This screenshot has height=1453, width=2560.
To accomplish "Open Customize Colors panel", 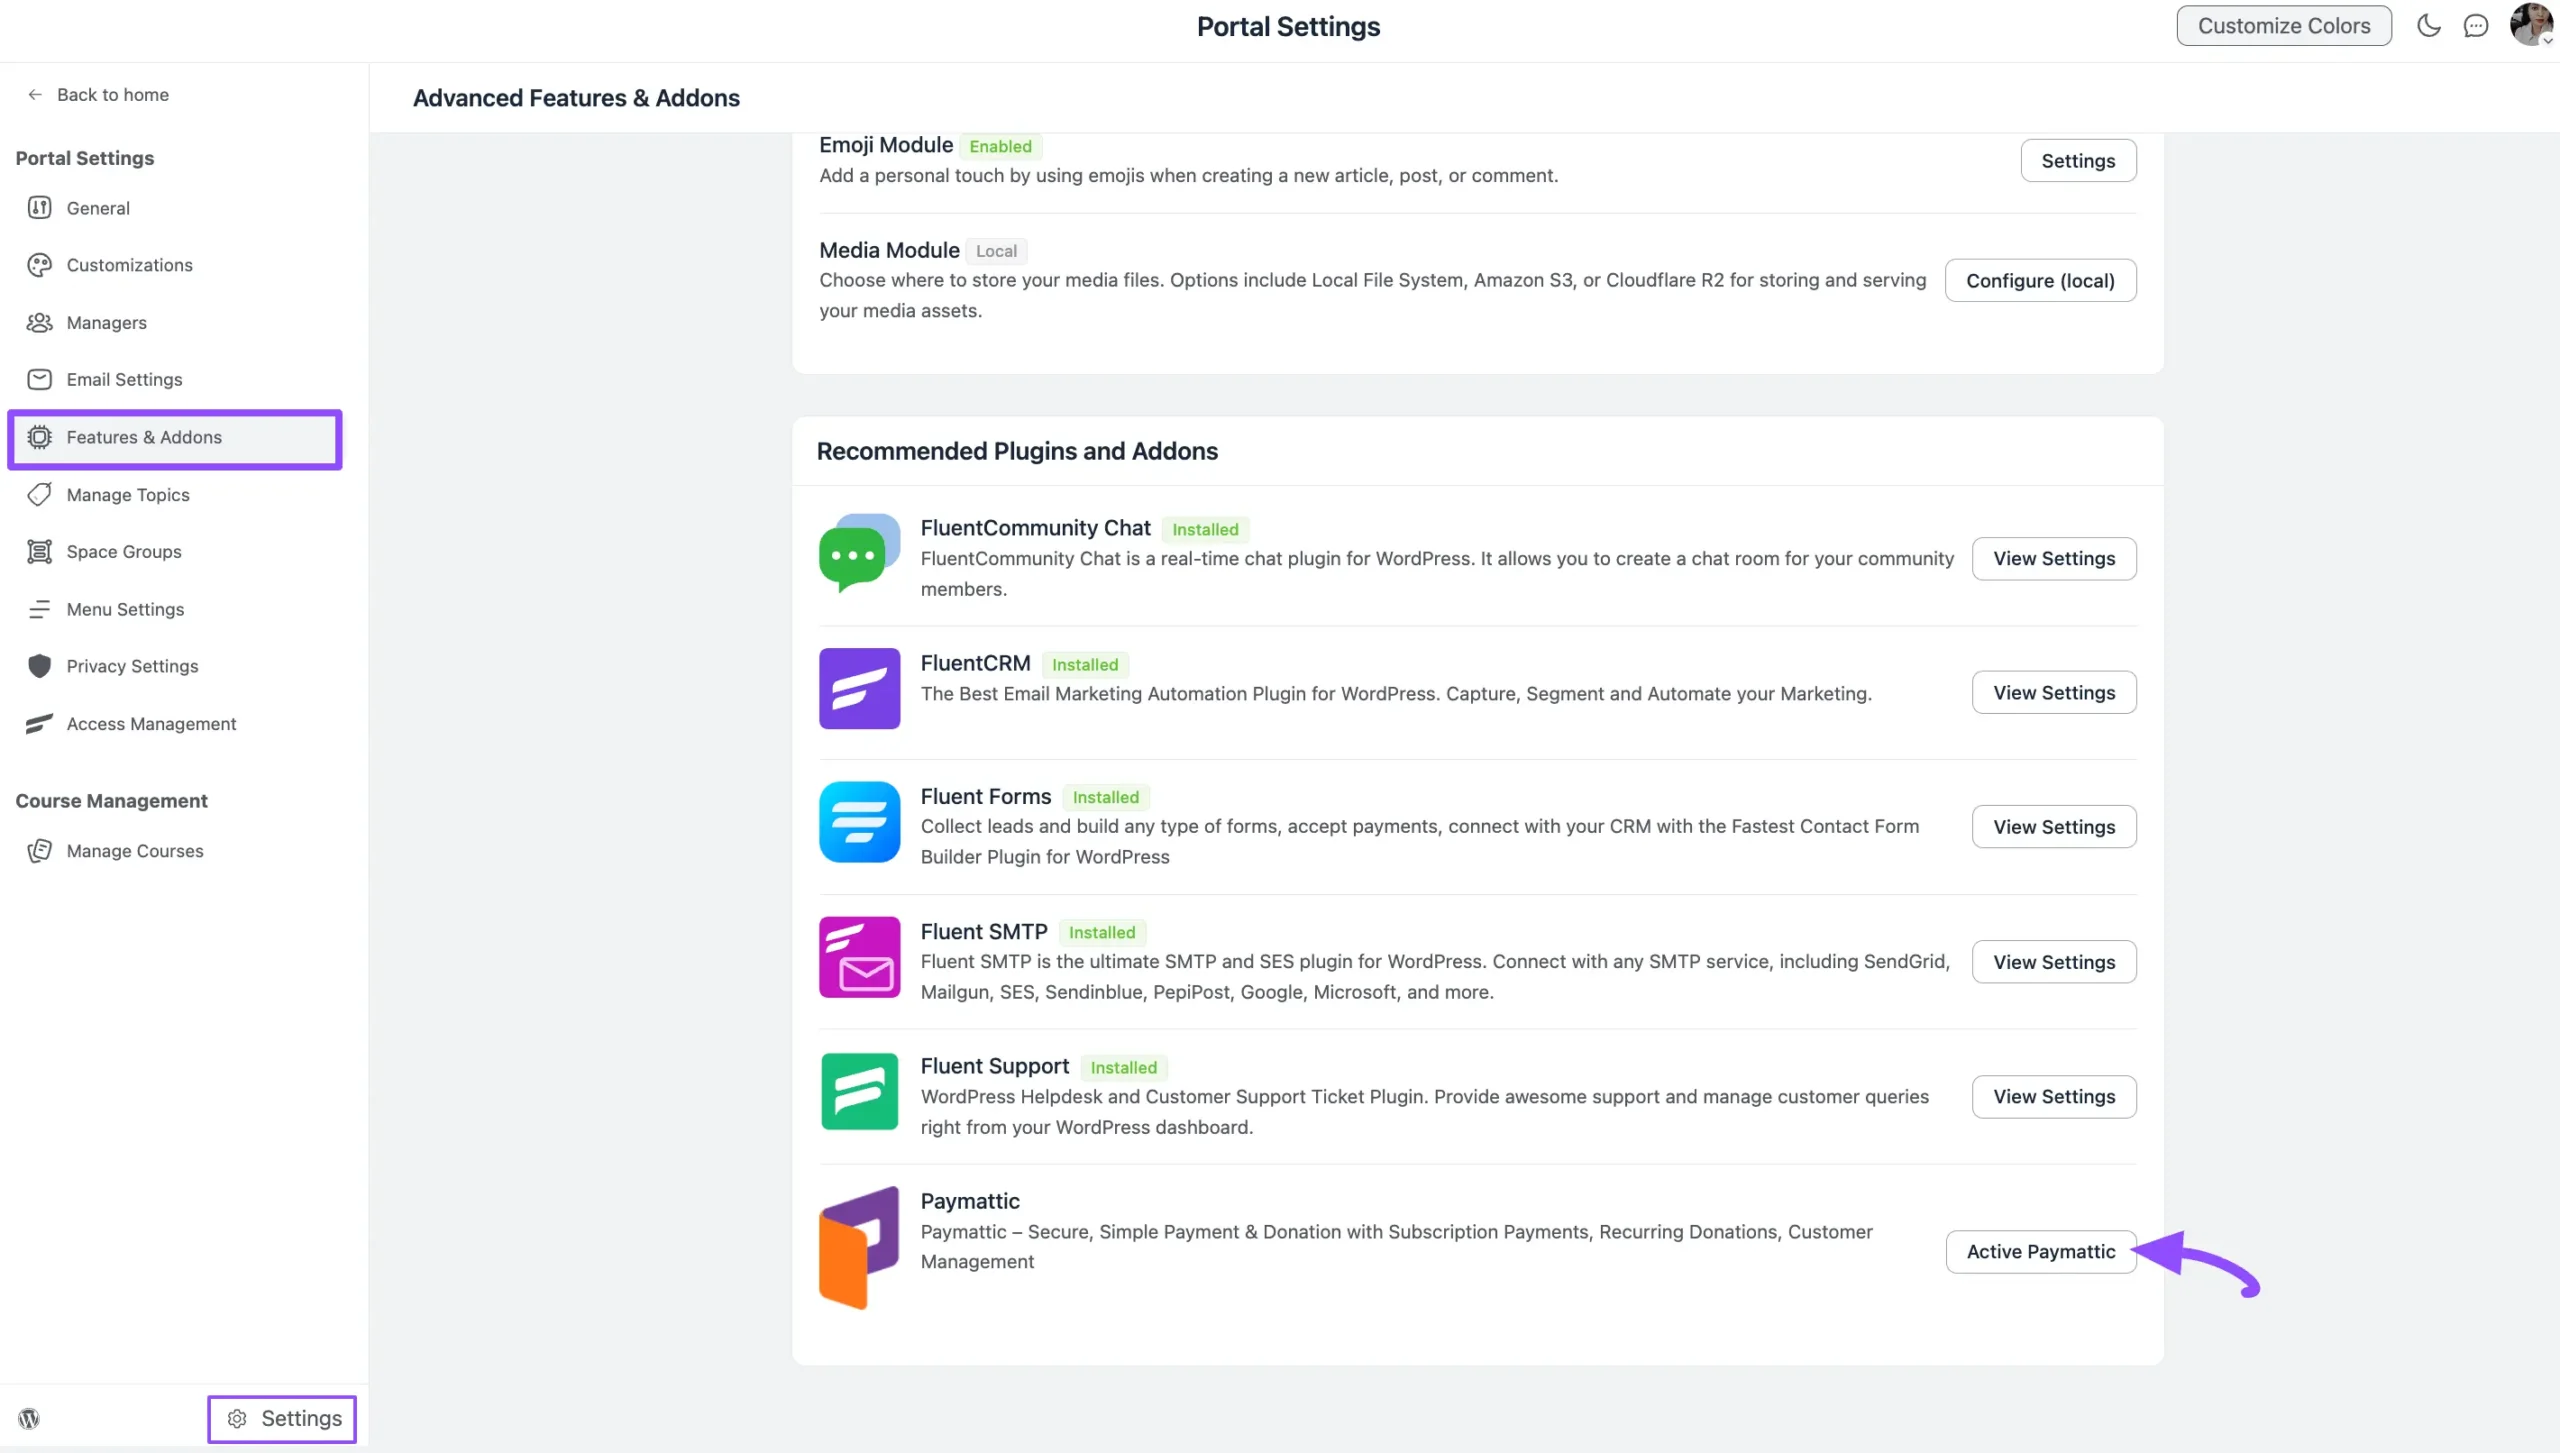I will click(x=2283, y=26).
